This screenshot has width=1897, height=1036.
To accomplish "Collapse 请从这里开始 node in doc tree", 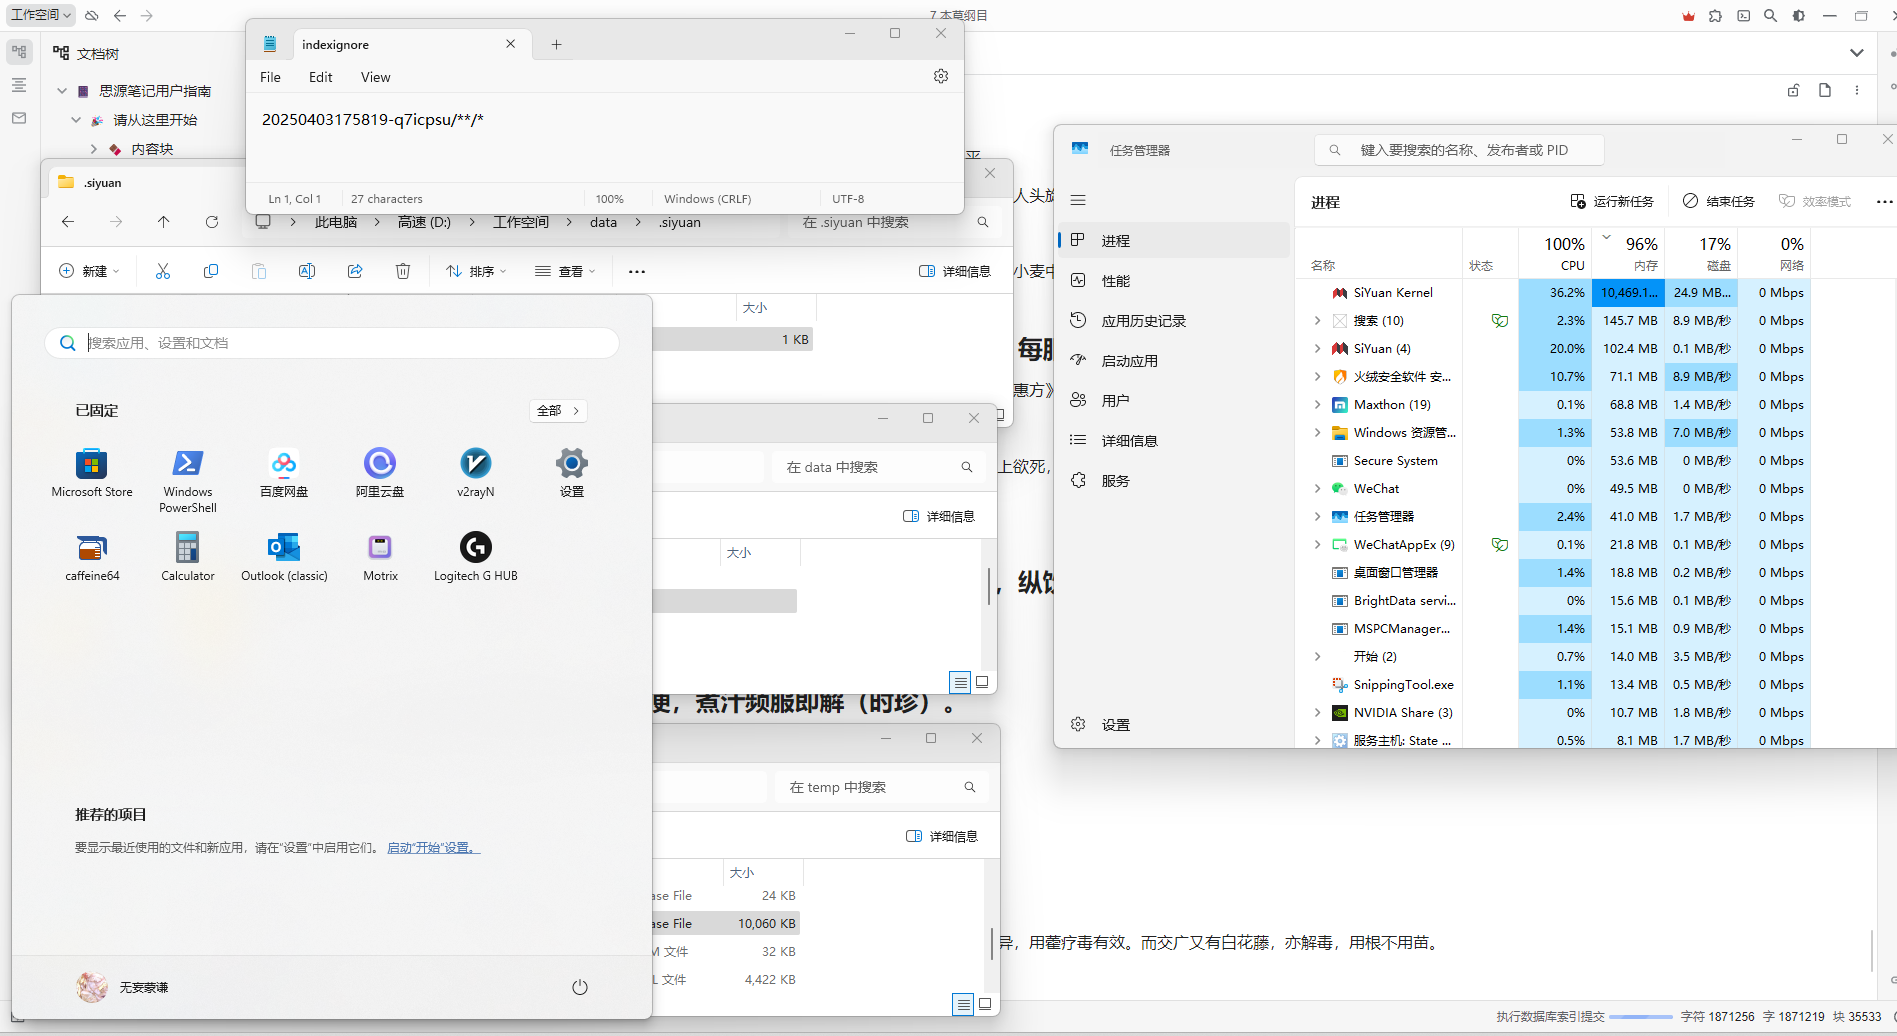I will click(x=76, y=120).
